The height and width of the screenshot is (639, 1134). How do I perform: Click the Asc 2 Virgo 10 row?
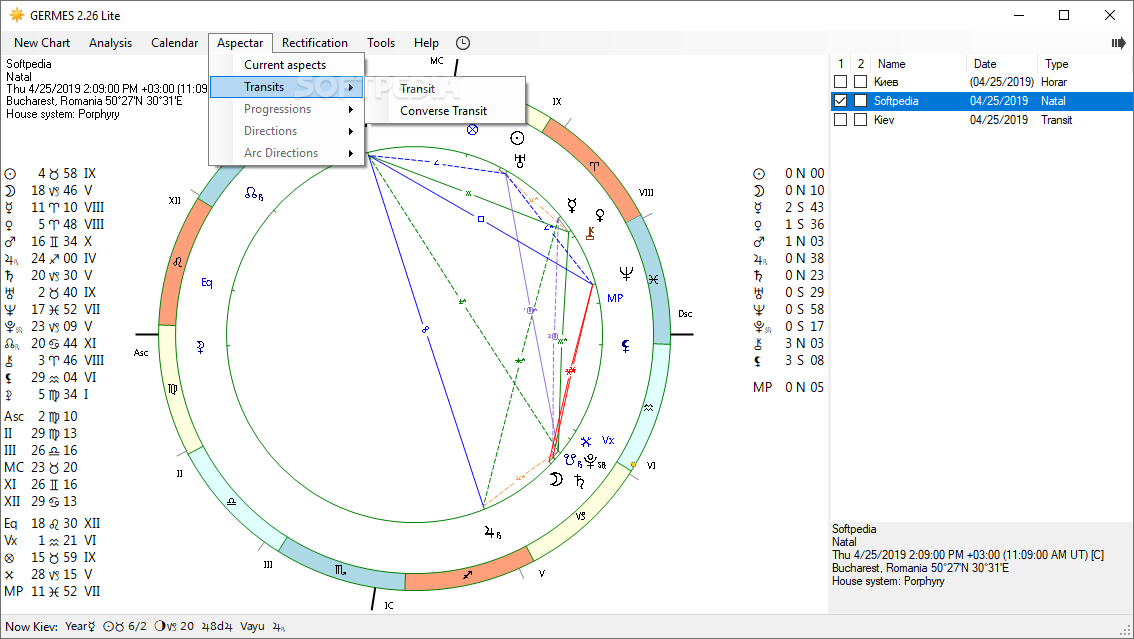pos(41,416)
